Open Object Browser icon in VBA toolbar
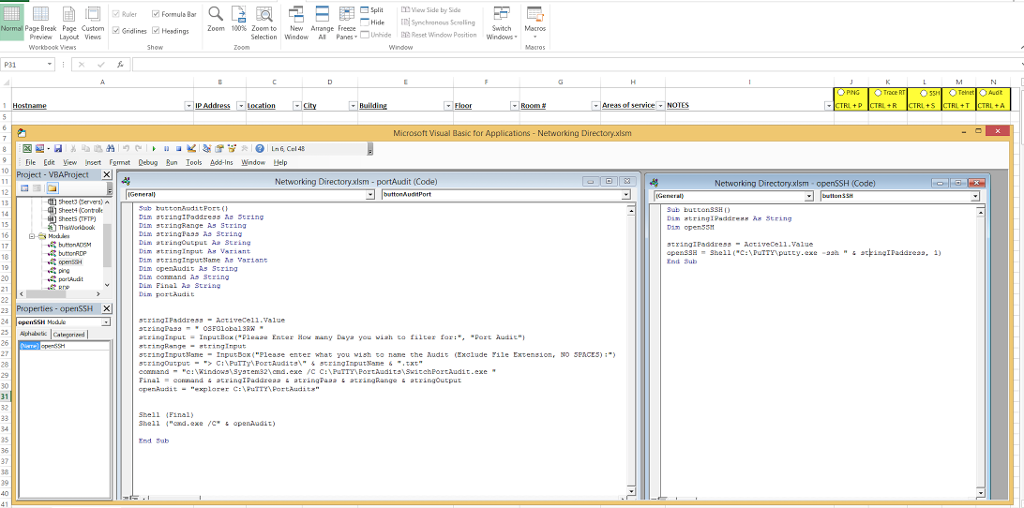This screenshot has width=1024, height=508. coord(232,148)
